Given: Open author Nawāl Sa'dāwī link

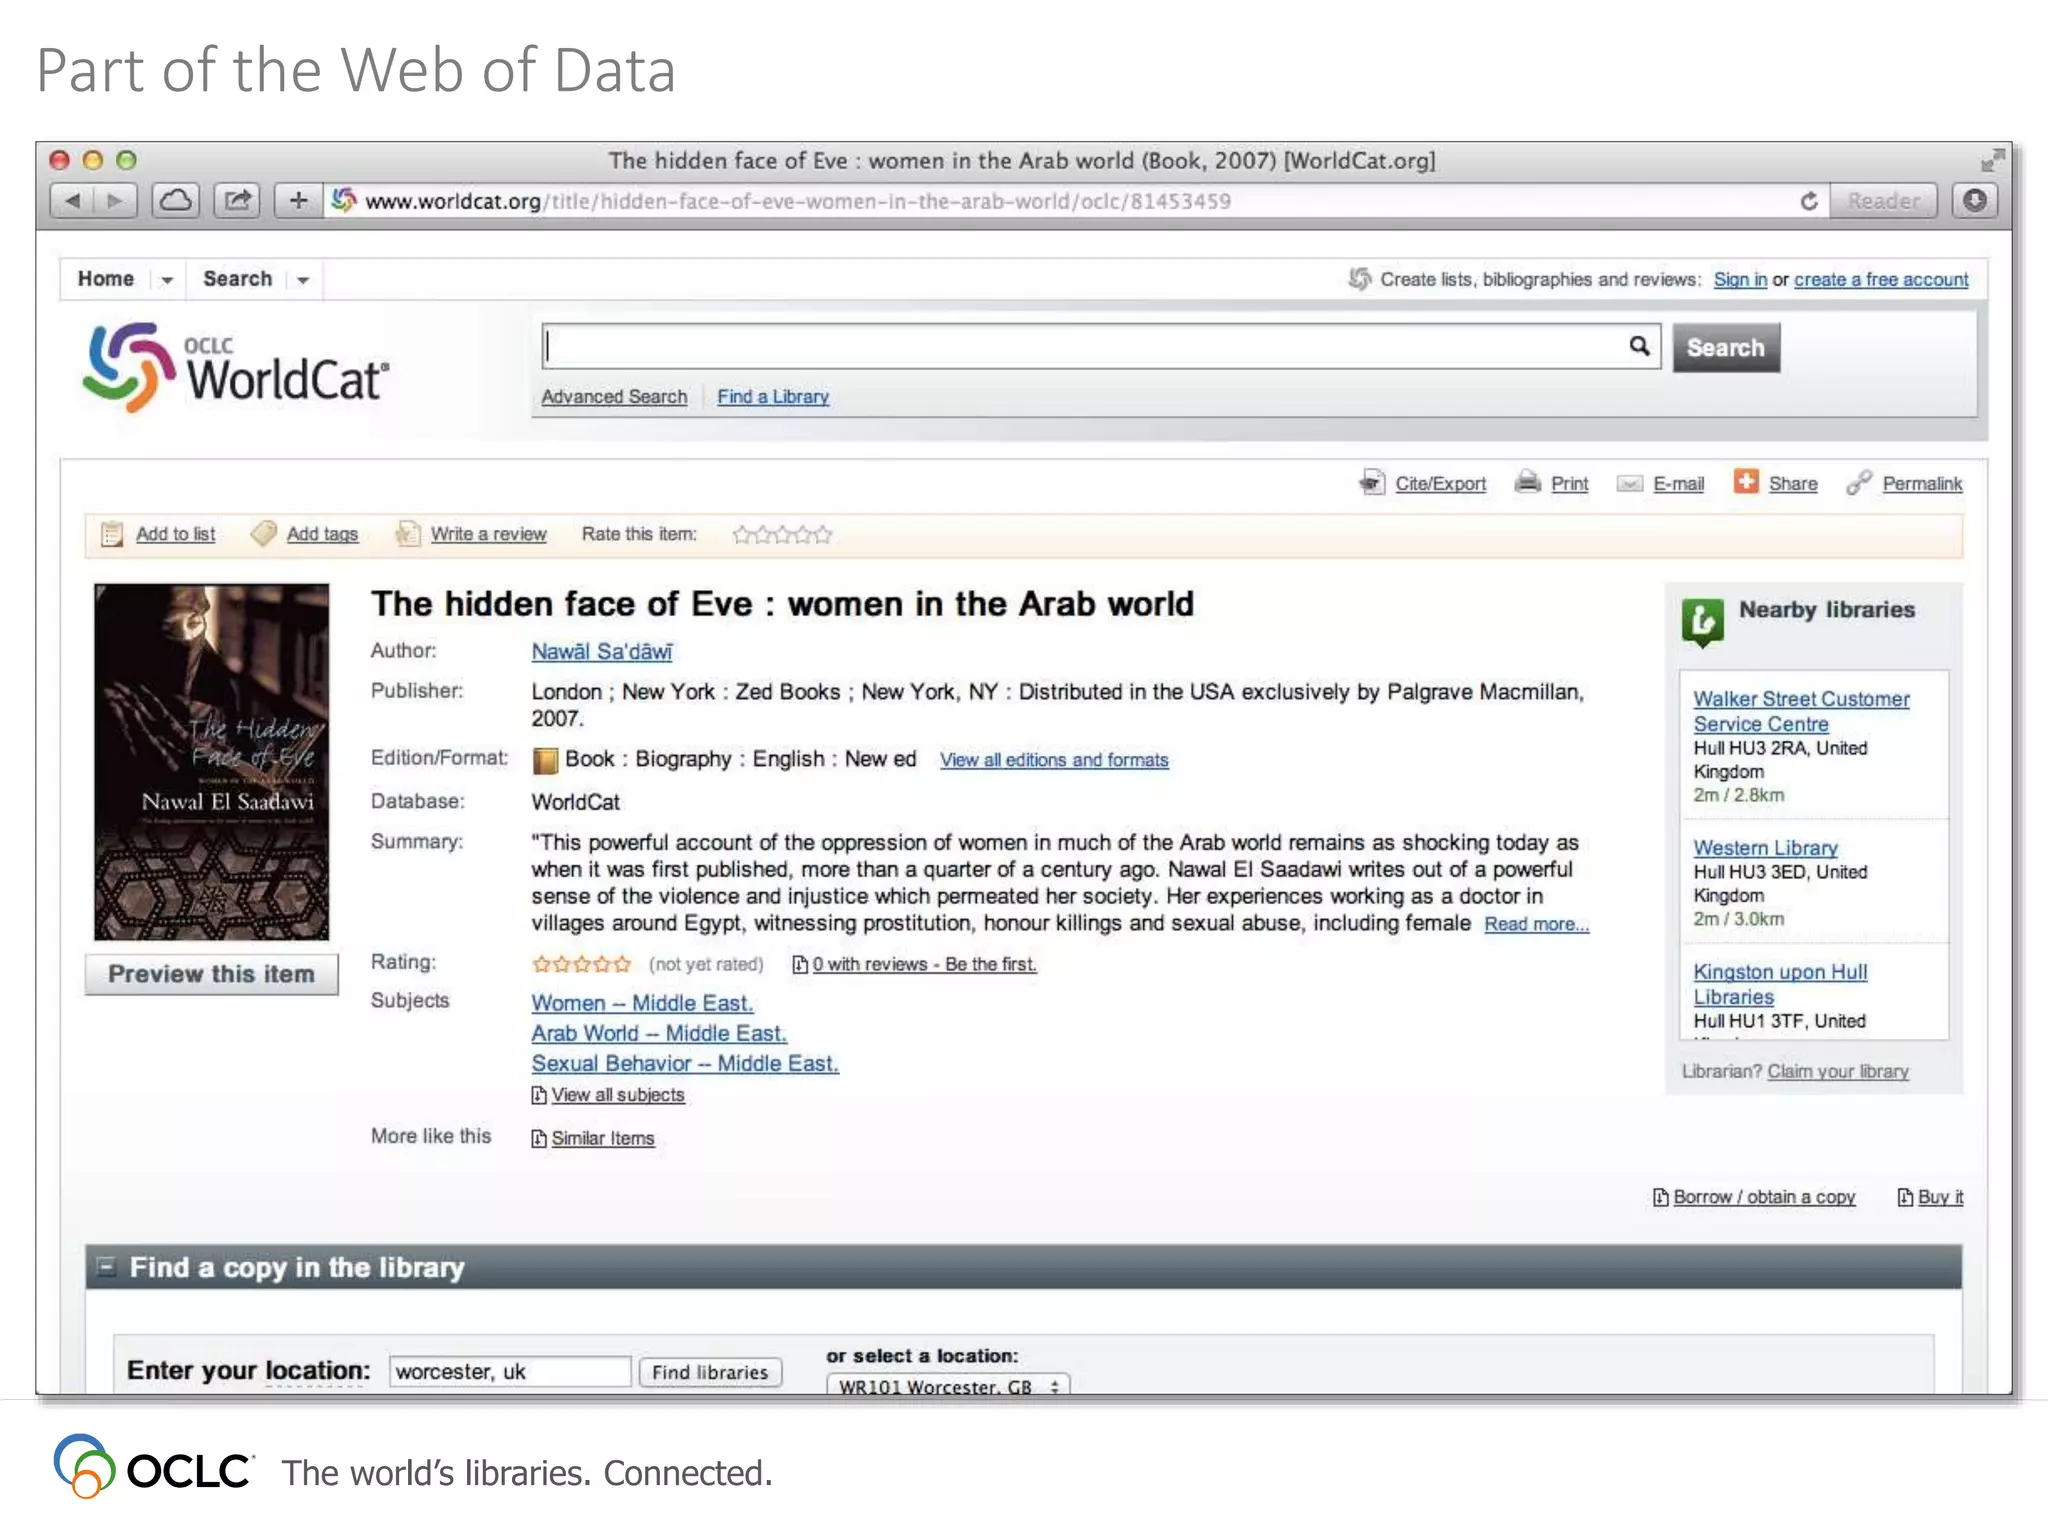Looking at the screenshot, I should coord(602,651).
